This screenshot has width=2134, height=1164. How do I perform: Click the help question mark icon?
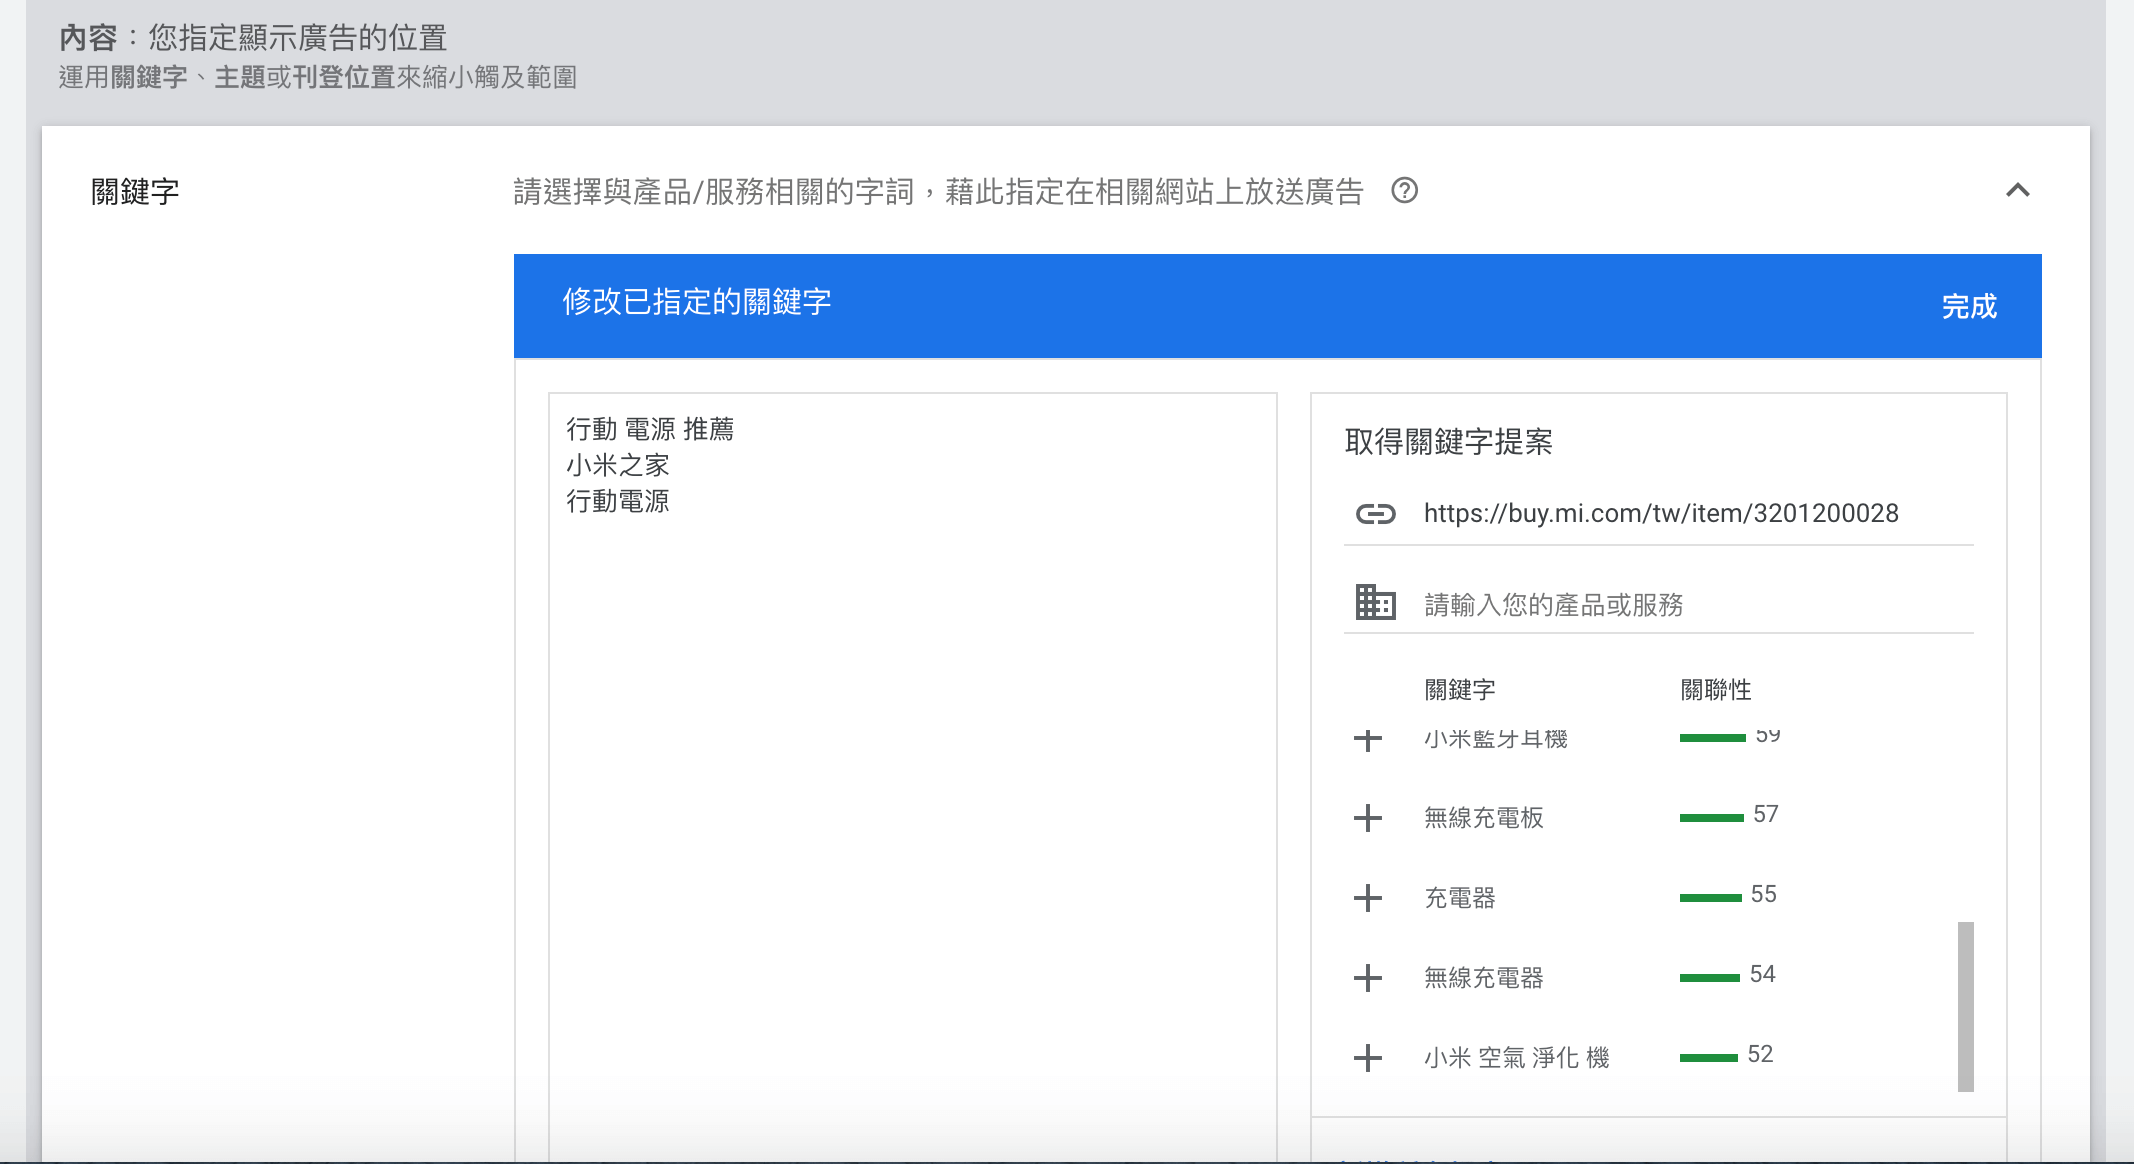coord(1404,190)
